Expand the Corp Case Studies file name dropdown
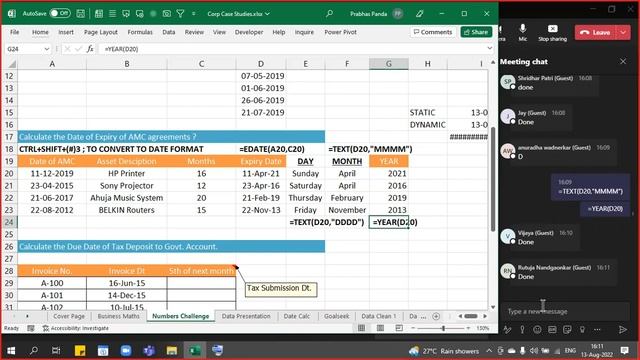 267,14
